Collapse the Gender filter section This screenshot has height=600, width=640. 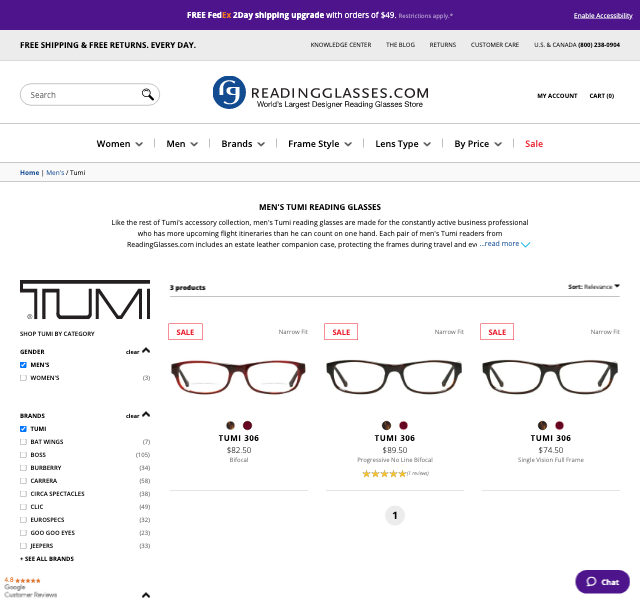pos(146,351)
